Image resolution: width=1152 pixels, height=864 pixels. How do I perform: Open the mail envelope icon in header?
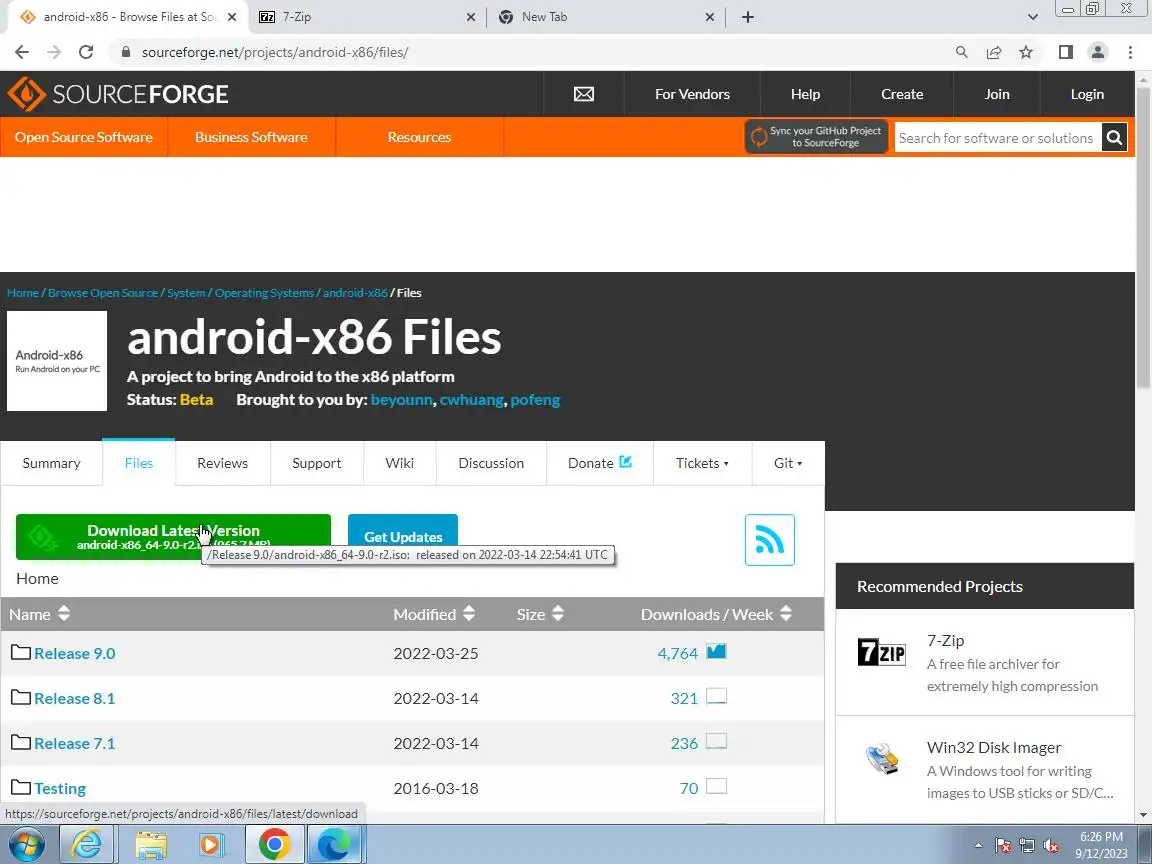pos(583,94)
